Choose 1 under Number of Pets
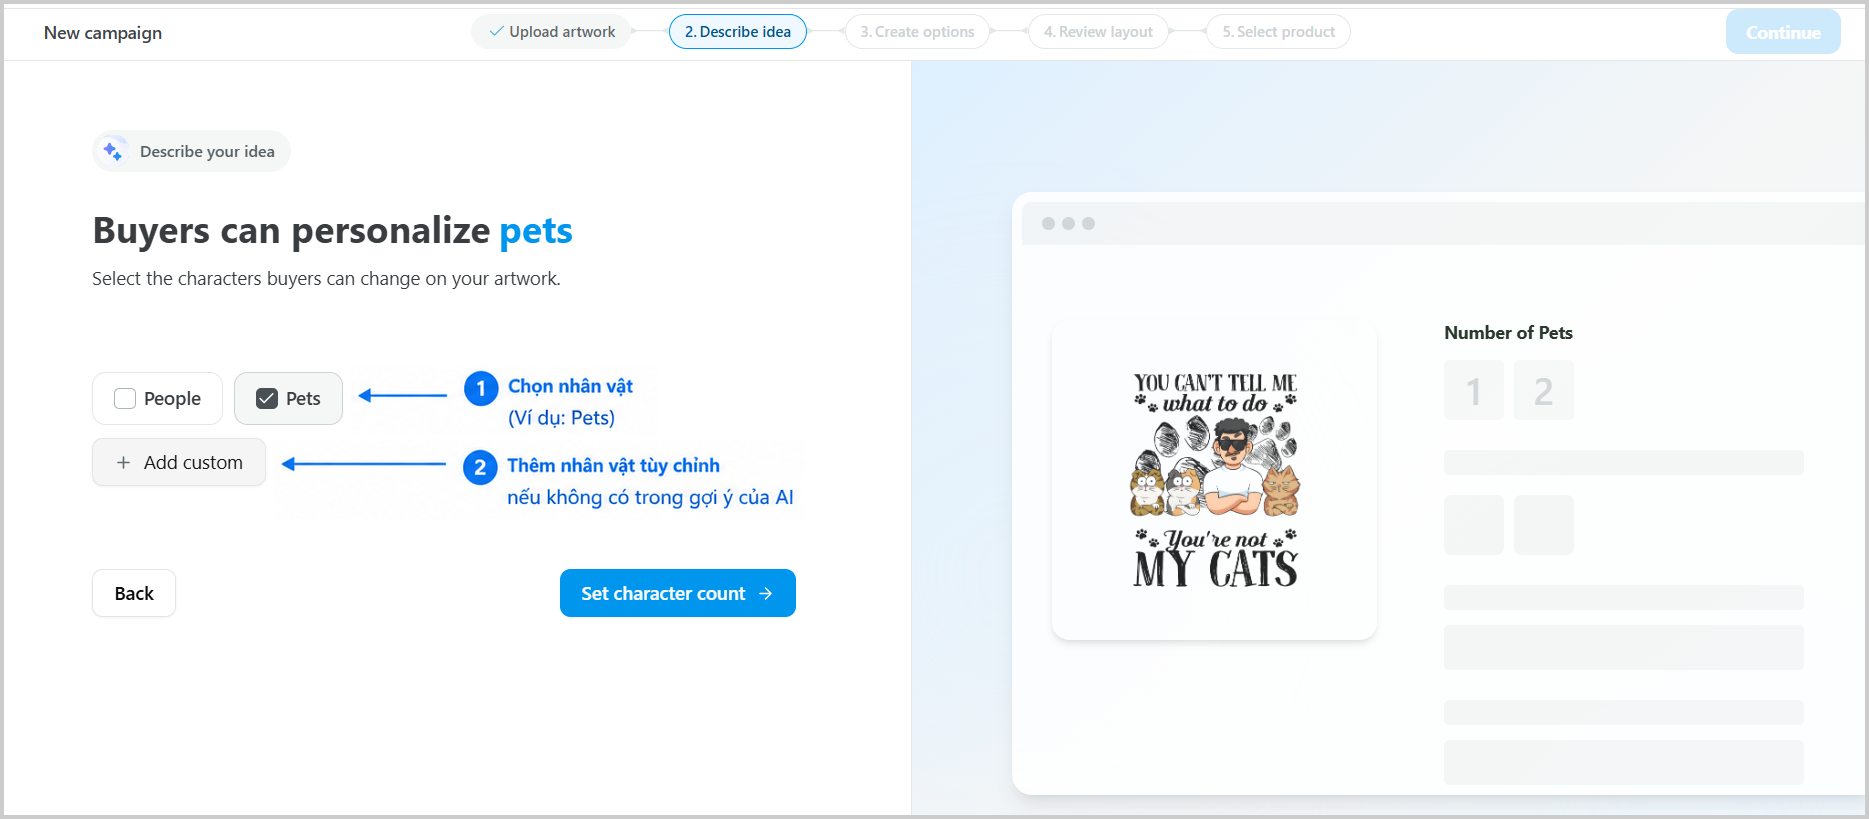Image resolution: width=1869 pixels, height=819 pixels. [x=1474, y=390]
